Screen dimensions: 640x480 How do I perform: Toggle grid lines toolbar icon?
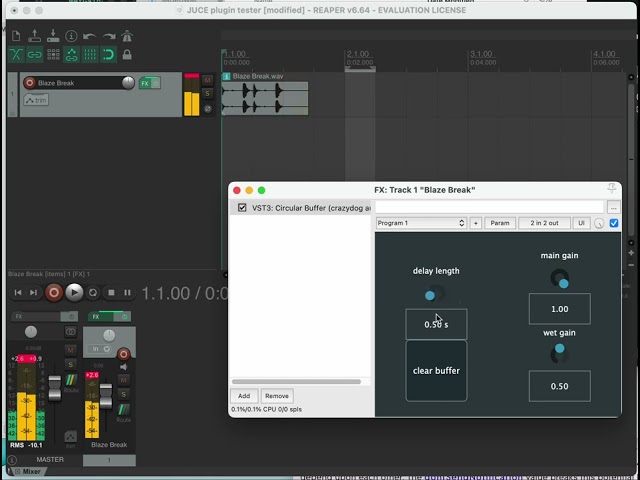pyautogui.click(x=90, y=54)
